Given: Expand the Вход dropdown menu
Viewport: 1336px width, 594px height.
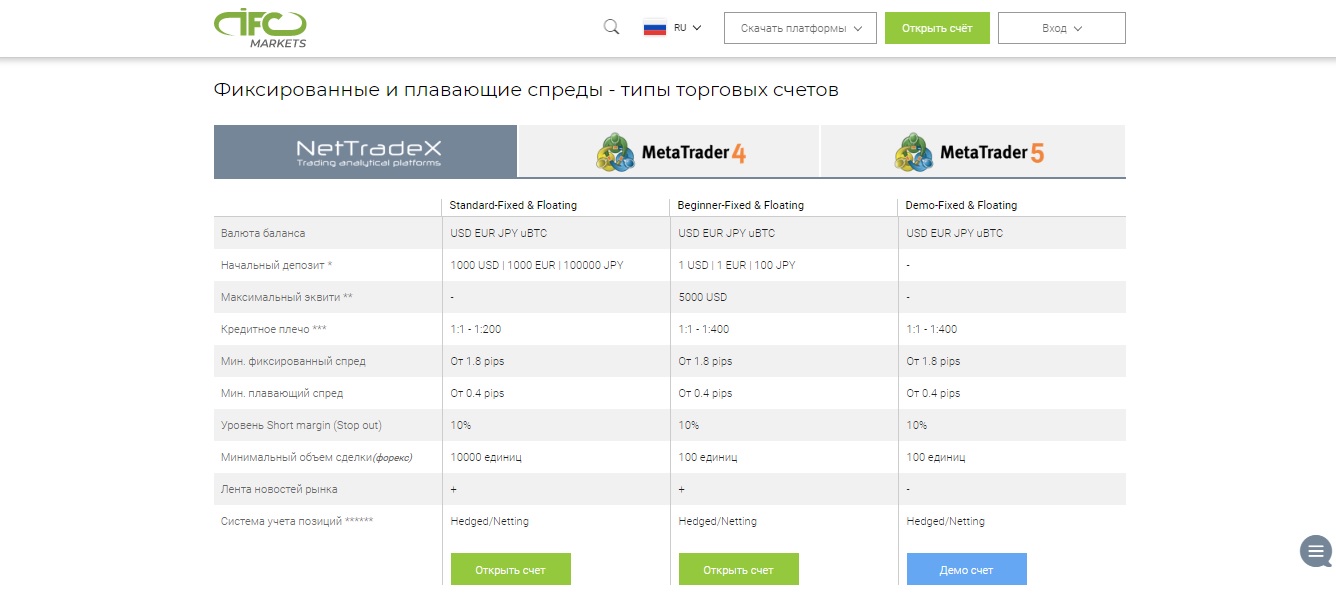Looking at the screenshot, I should [x=1061, y=27].
